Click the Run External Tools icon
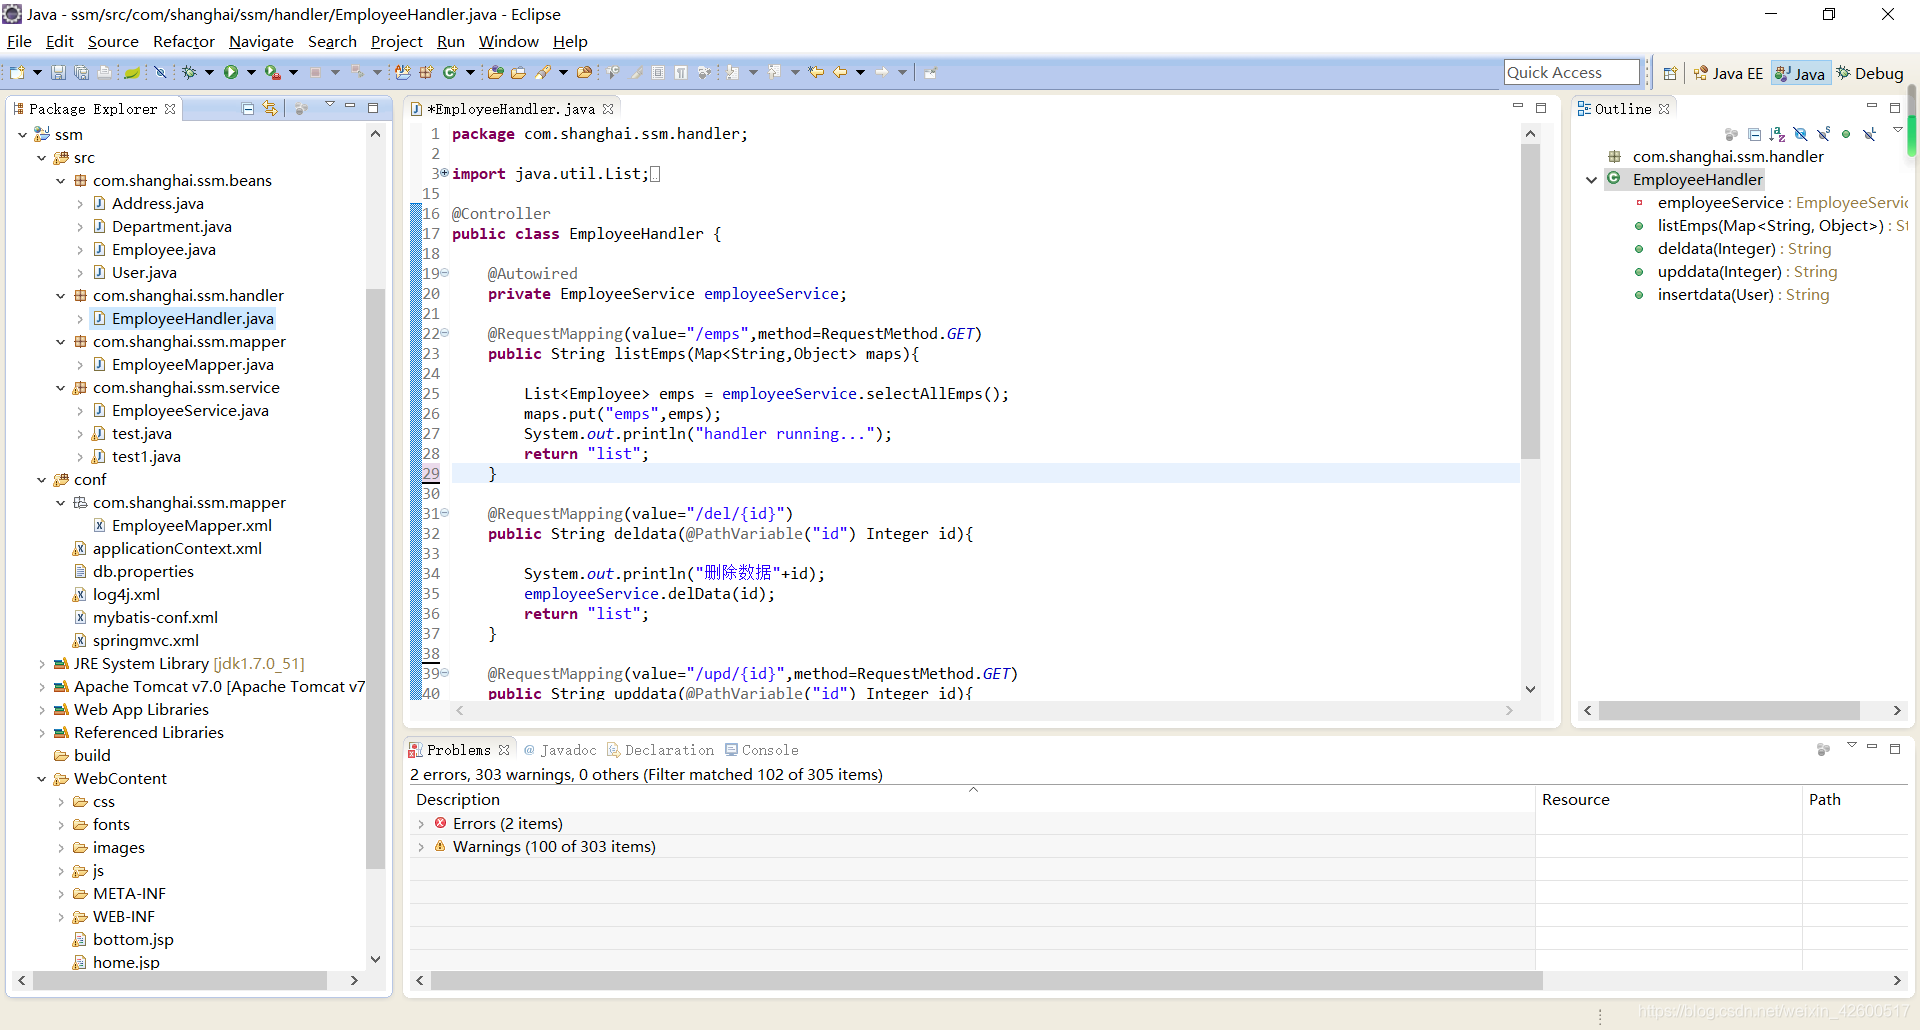This screenshot has width=1920, height=1030. pos(272,72)
